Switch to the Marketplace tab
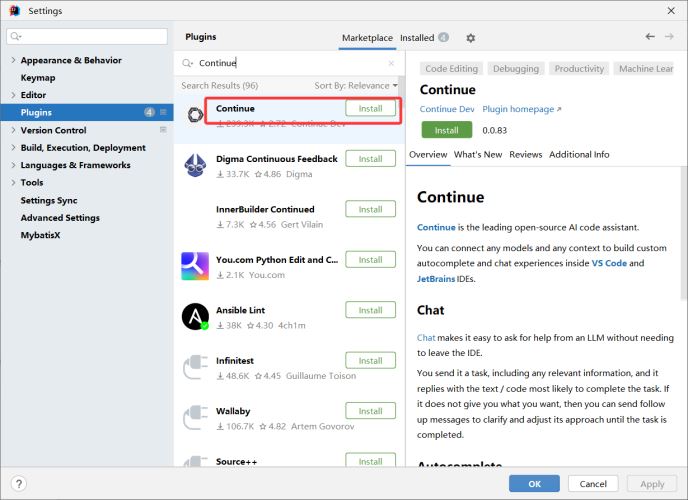The image size is (688, 500). 367,38
